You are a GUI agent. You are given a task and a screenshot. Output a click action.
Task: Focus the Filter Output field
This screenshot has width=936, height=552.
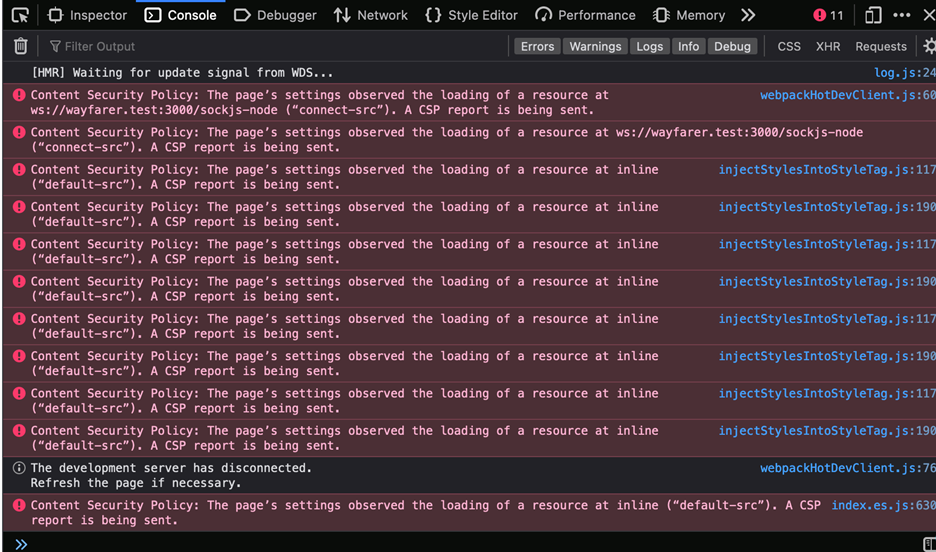(x=275, y=46)
